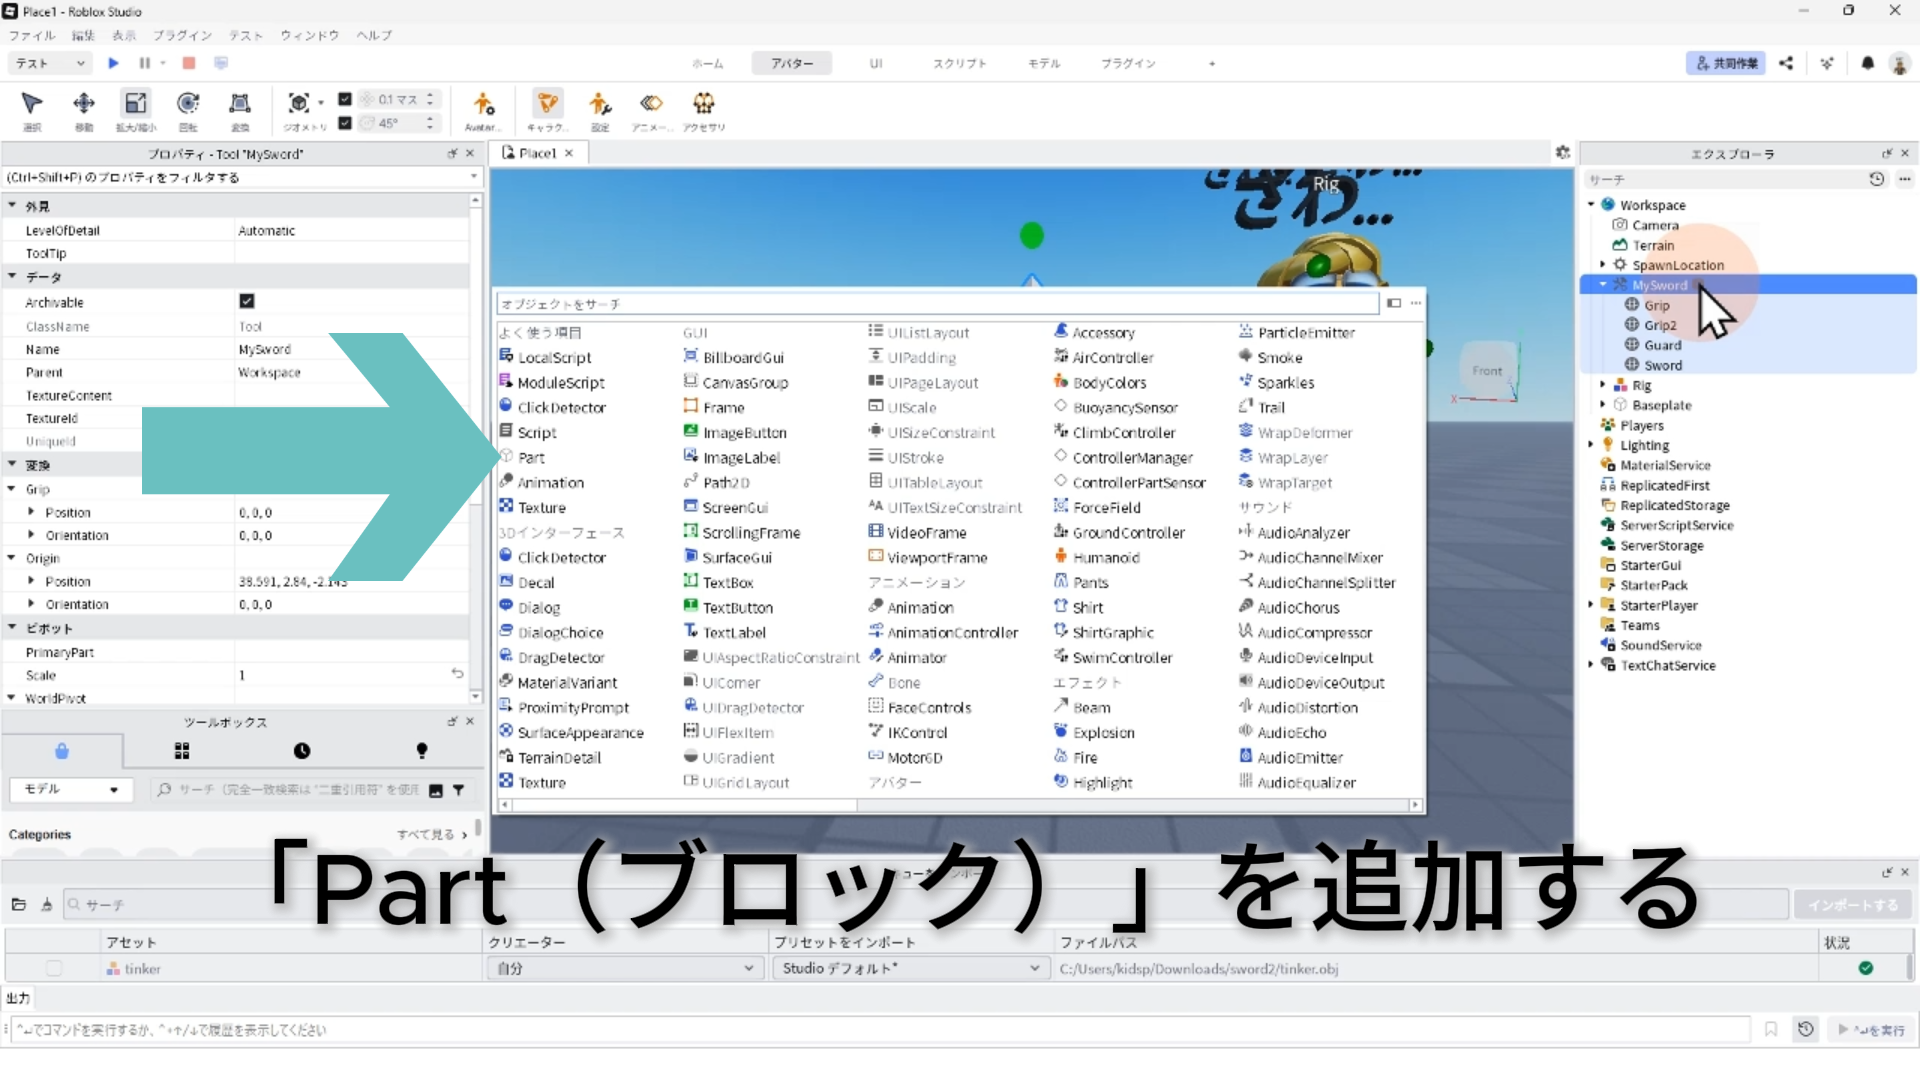Click the 共同作業 collaborate button
The image size is (1920, 1080).
coord(1726,63)
